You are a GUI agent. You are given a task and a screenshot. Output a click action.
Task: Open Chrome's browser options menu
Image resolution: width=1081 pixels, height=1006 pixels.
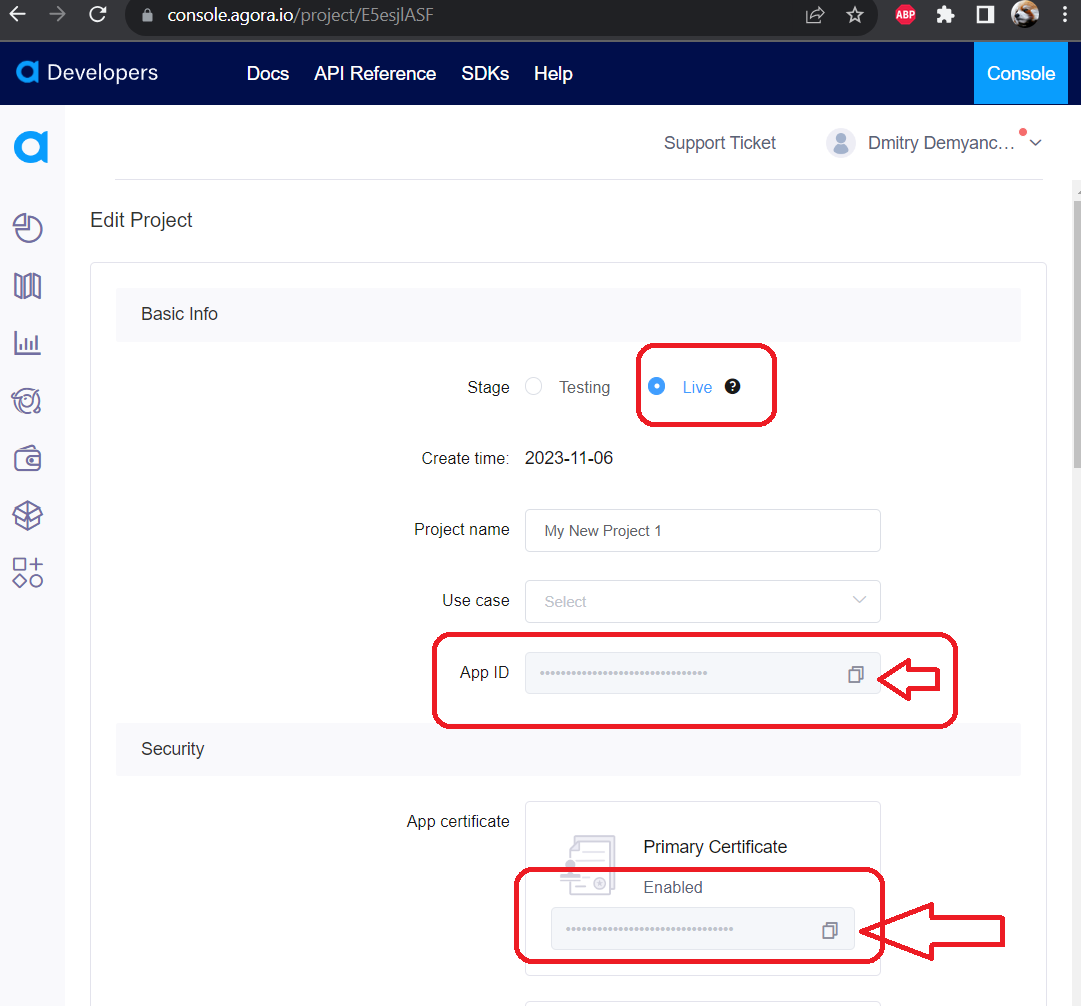1063,15
